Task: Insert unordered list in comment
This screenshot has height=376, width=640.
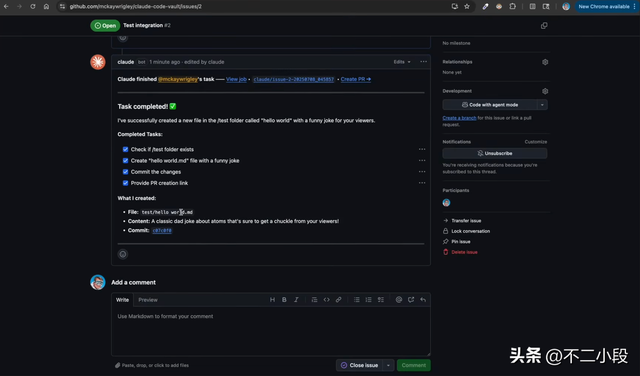Action: (x=356, y=300)
